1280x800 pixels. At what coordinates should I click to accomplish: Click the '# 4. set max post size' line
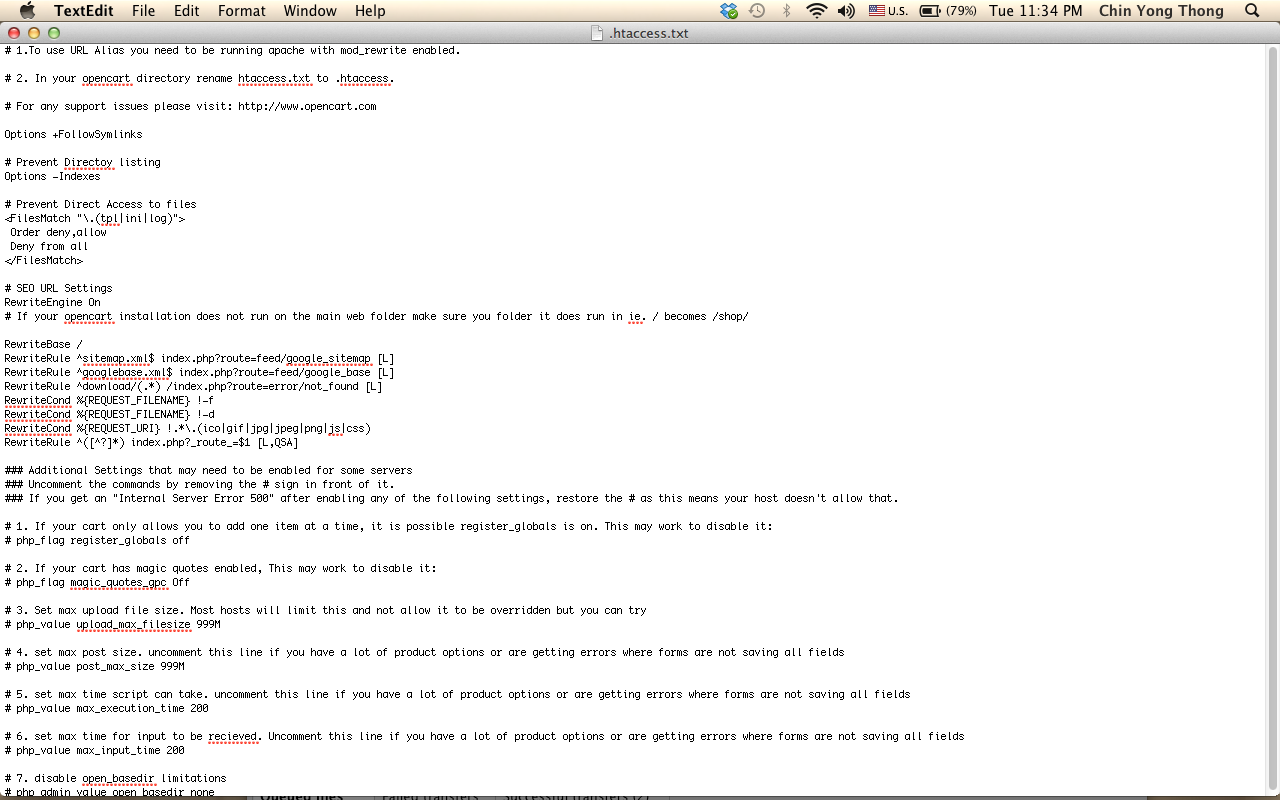pos(424,652)
